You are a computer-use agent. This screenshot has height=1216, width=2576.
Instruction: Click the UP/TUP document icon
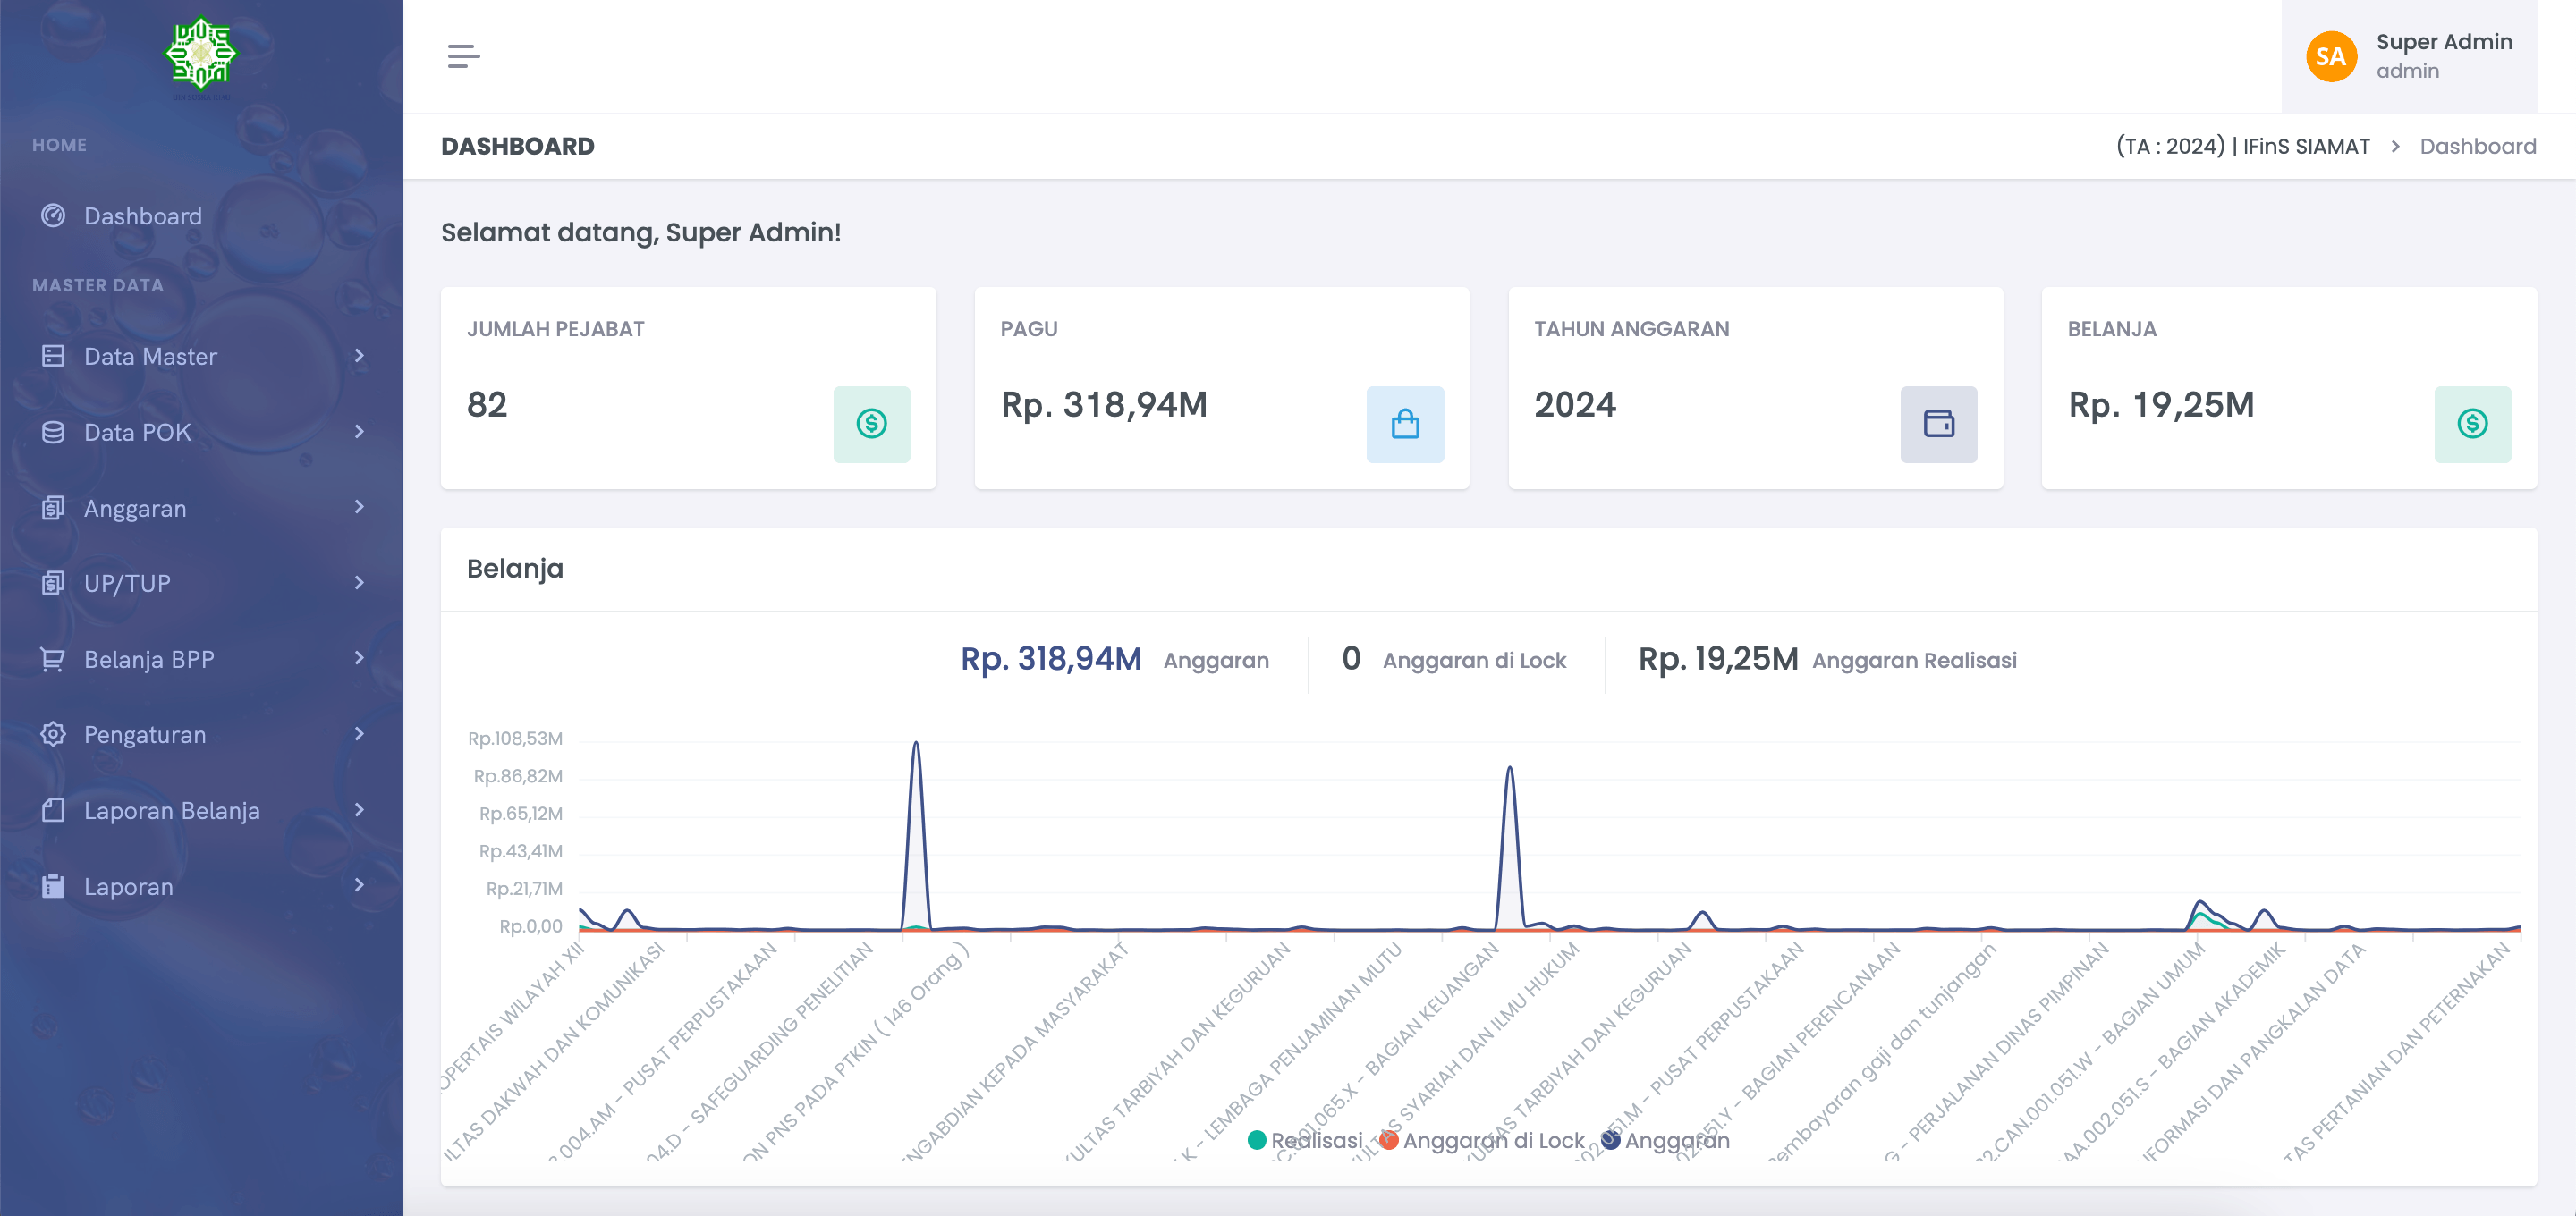(53, 583)
